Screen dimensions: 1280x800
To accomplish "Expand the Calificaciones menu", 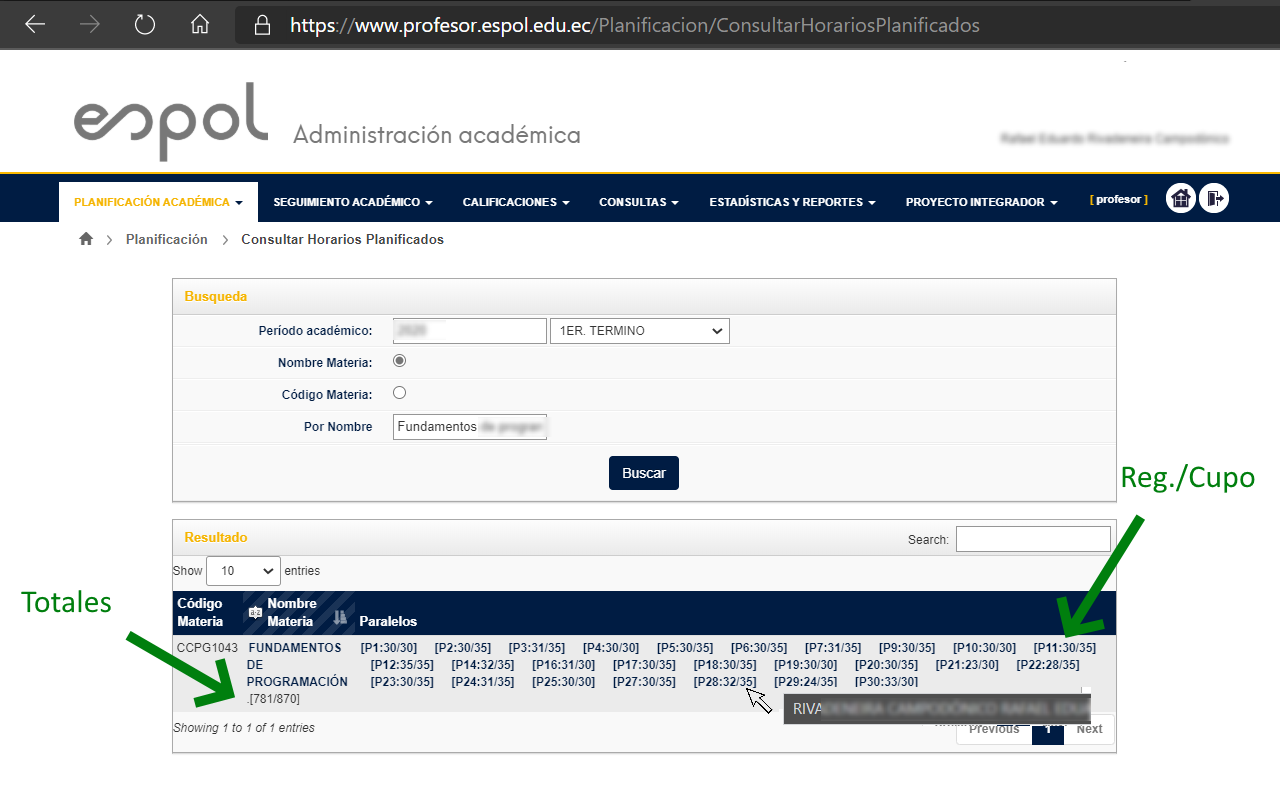I will (x=515, y=202).
